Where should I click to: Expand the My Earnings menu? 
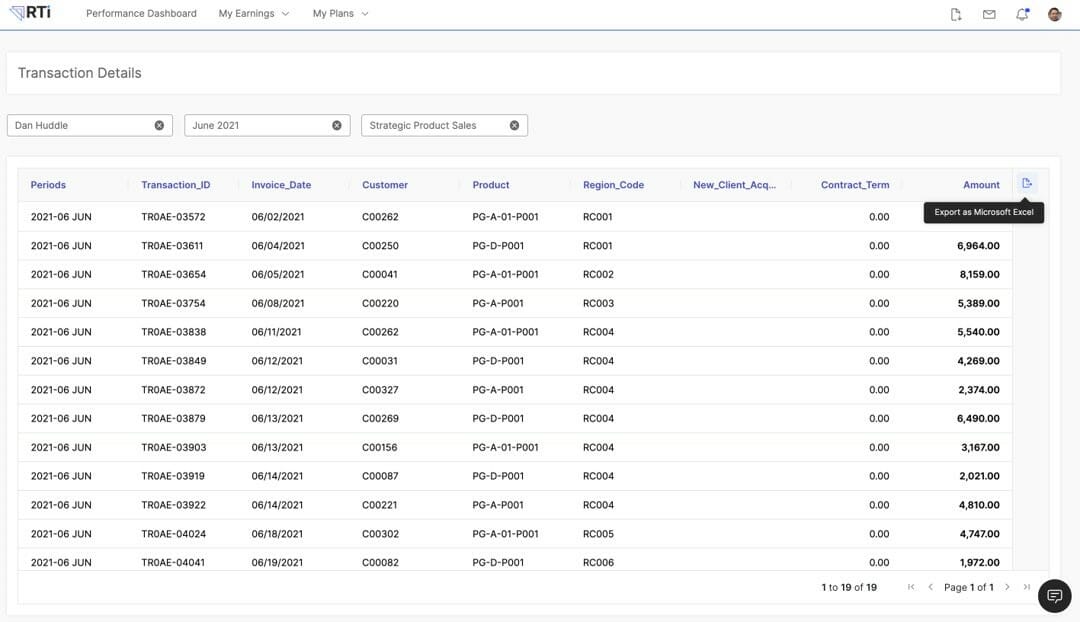coord(253,14)
